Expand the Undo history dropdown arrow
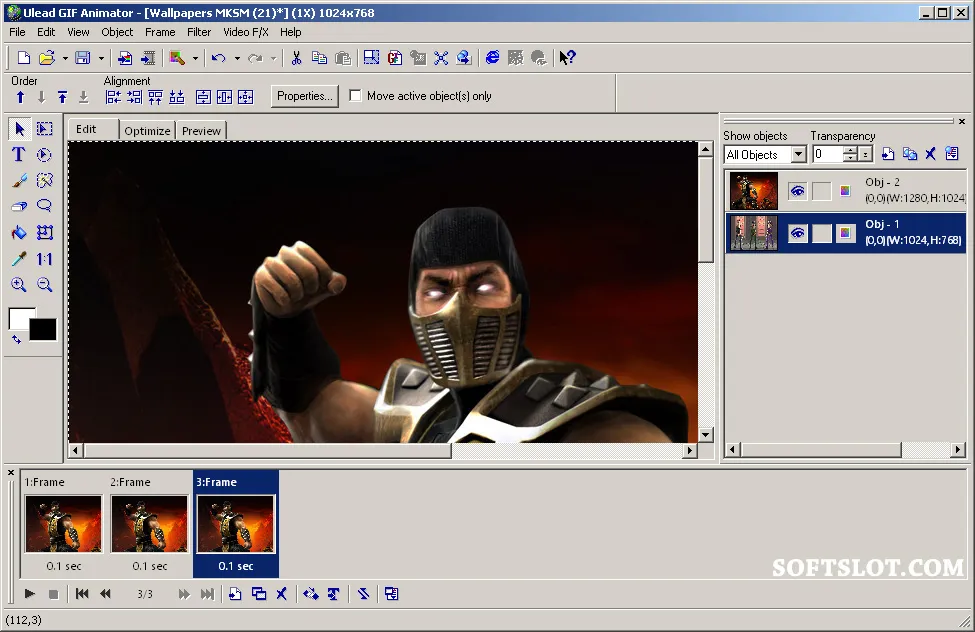 coord(237,58)
